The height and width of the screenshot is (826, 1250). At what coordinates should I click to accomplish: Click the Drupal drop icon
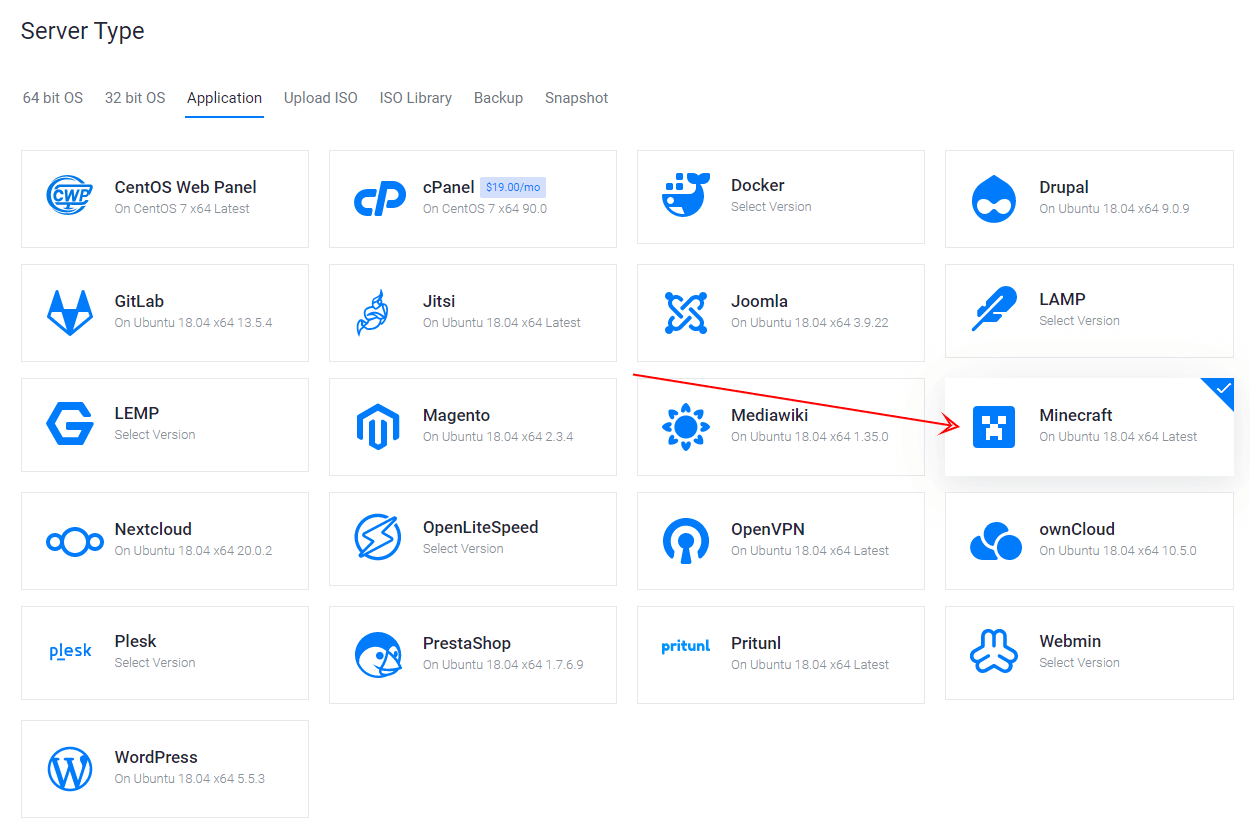(993, 198)
